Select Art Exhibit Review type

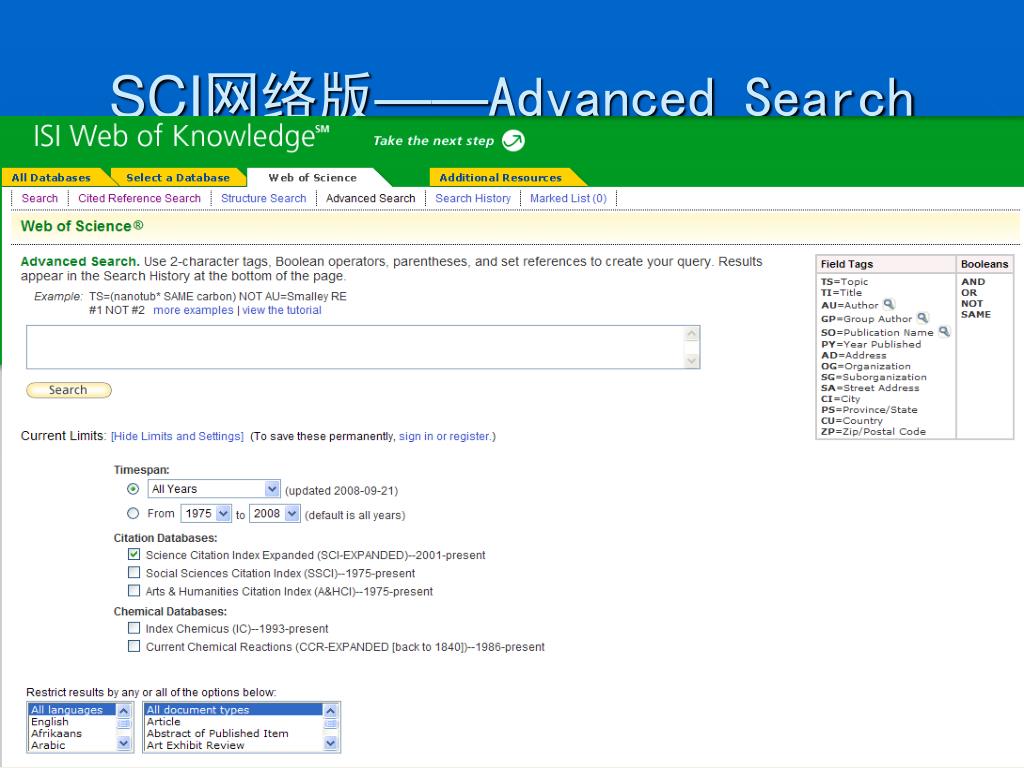point(234,745)
